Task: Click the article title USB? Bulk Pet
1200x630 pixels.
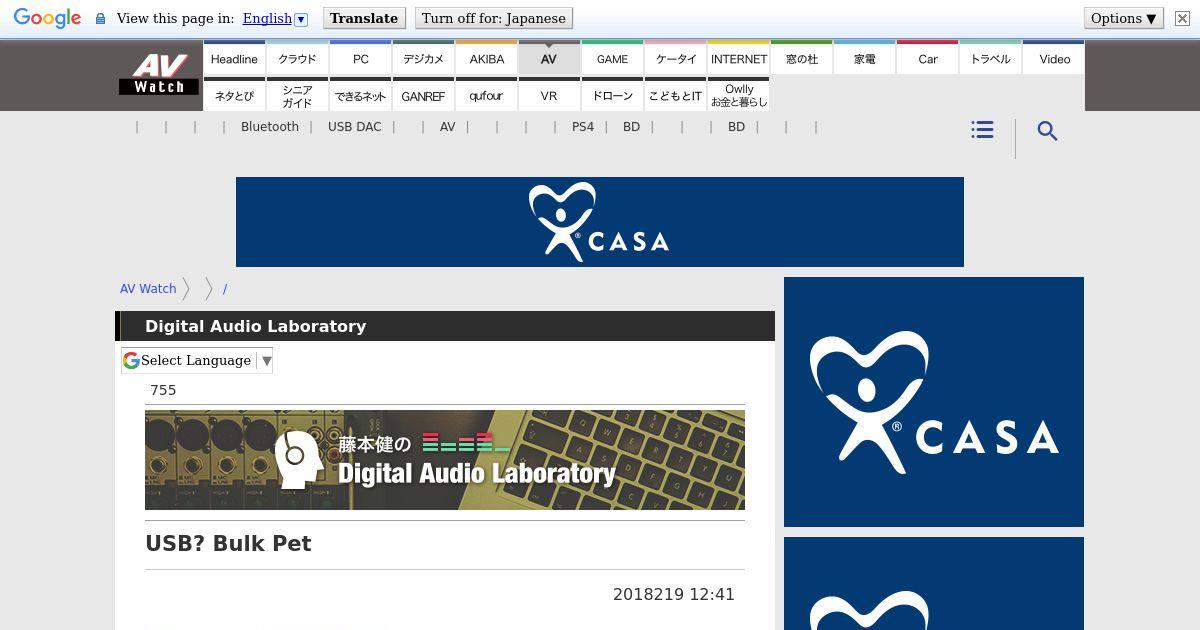Action: point(228,544)
